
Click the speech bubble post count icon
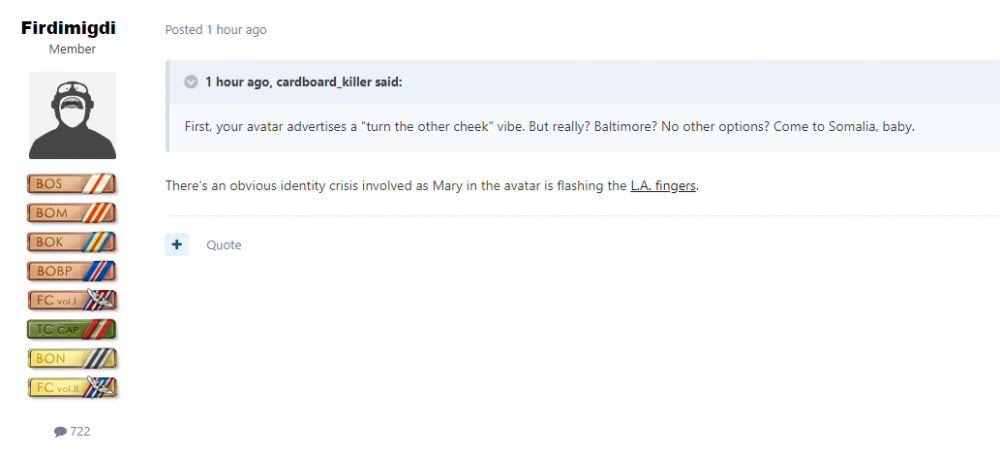click(60, 432)
